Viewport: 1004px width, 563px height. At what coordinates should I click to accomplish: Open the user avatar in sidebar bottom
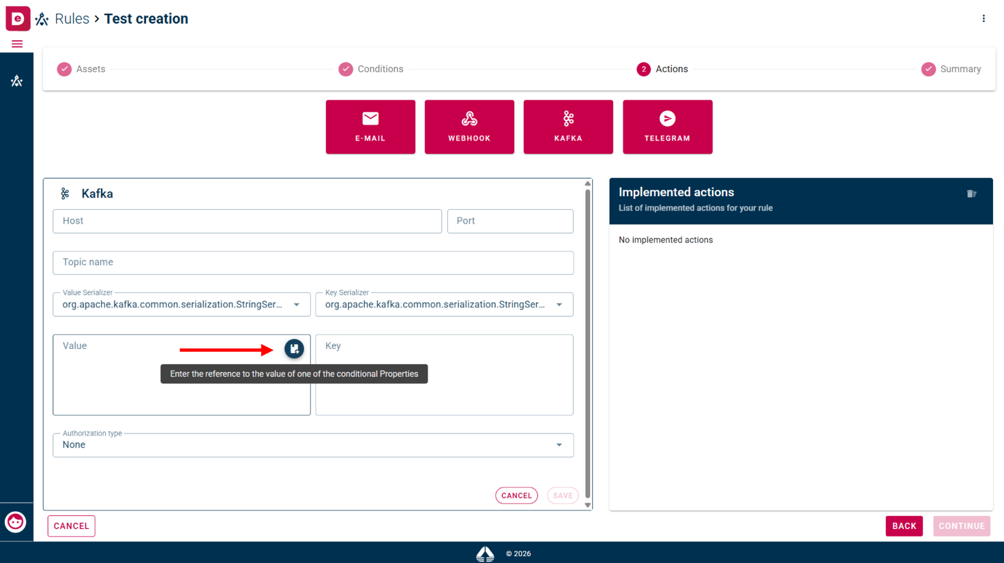coord(15,522)
